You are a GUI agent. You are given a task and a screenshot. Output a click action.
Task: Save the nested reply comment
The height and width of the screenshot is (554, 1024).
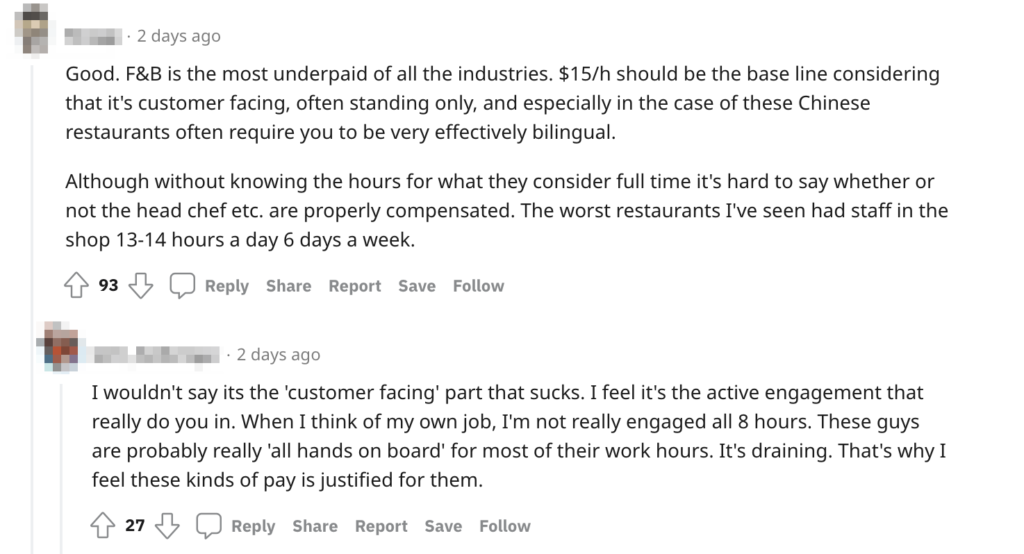(443, 526)
